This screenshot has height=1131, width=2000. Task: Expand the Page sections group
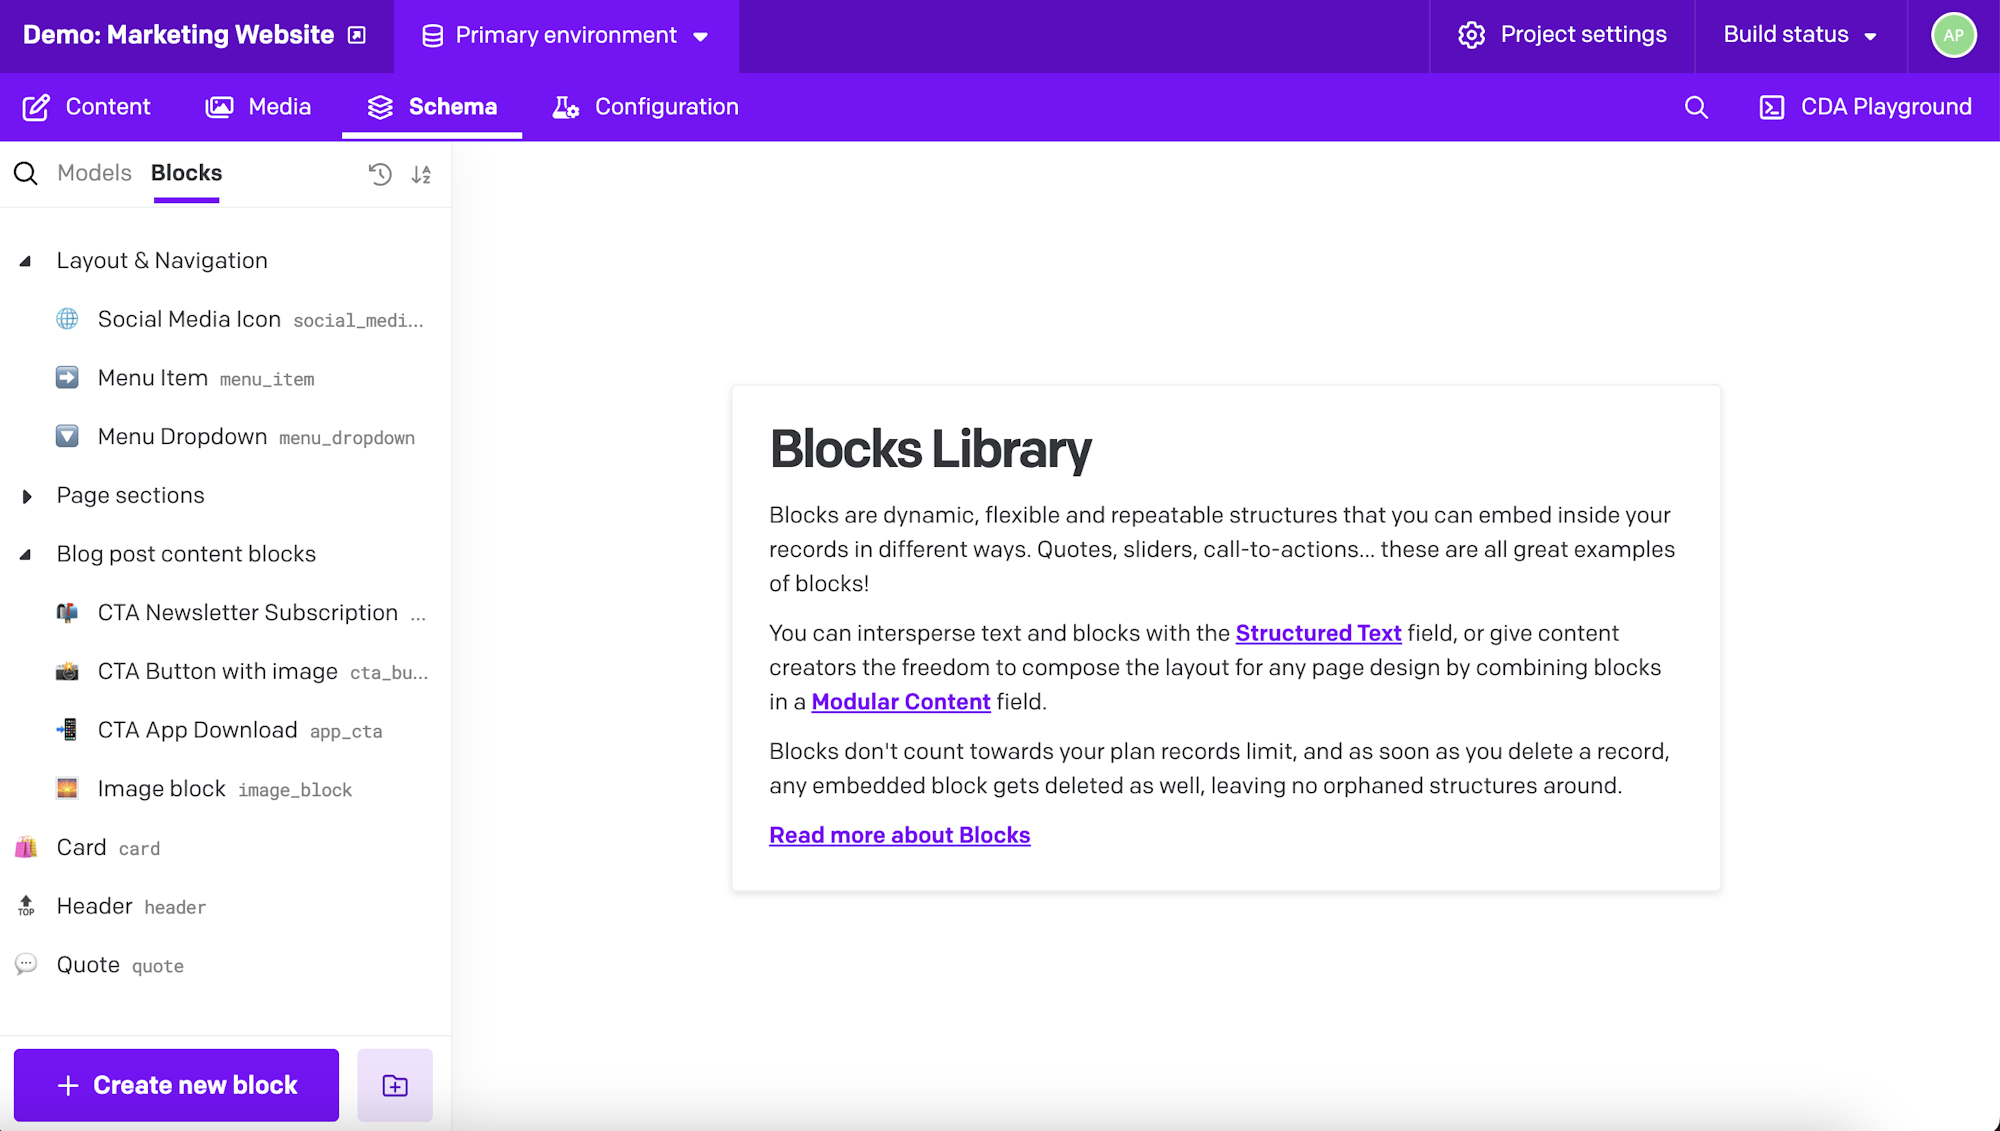point(26,496)
